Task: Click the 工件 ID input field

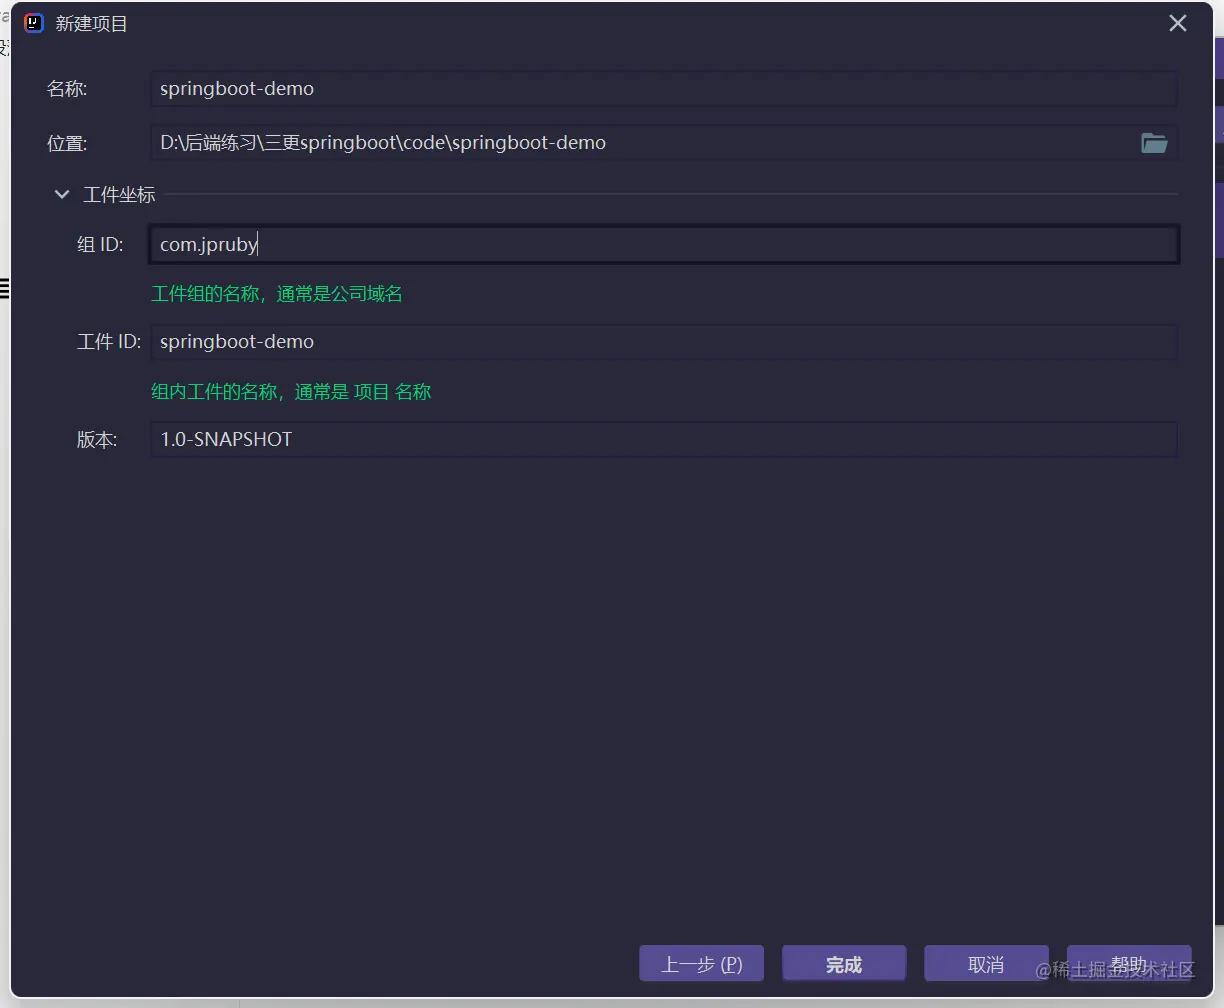Action: click(663, 342)
